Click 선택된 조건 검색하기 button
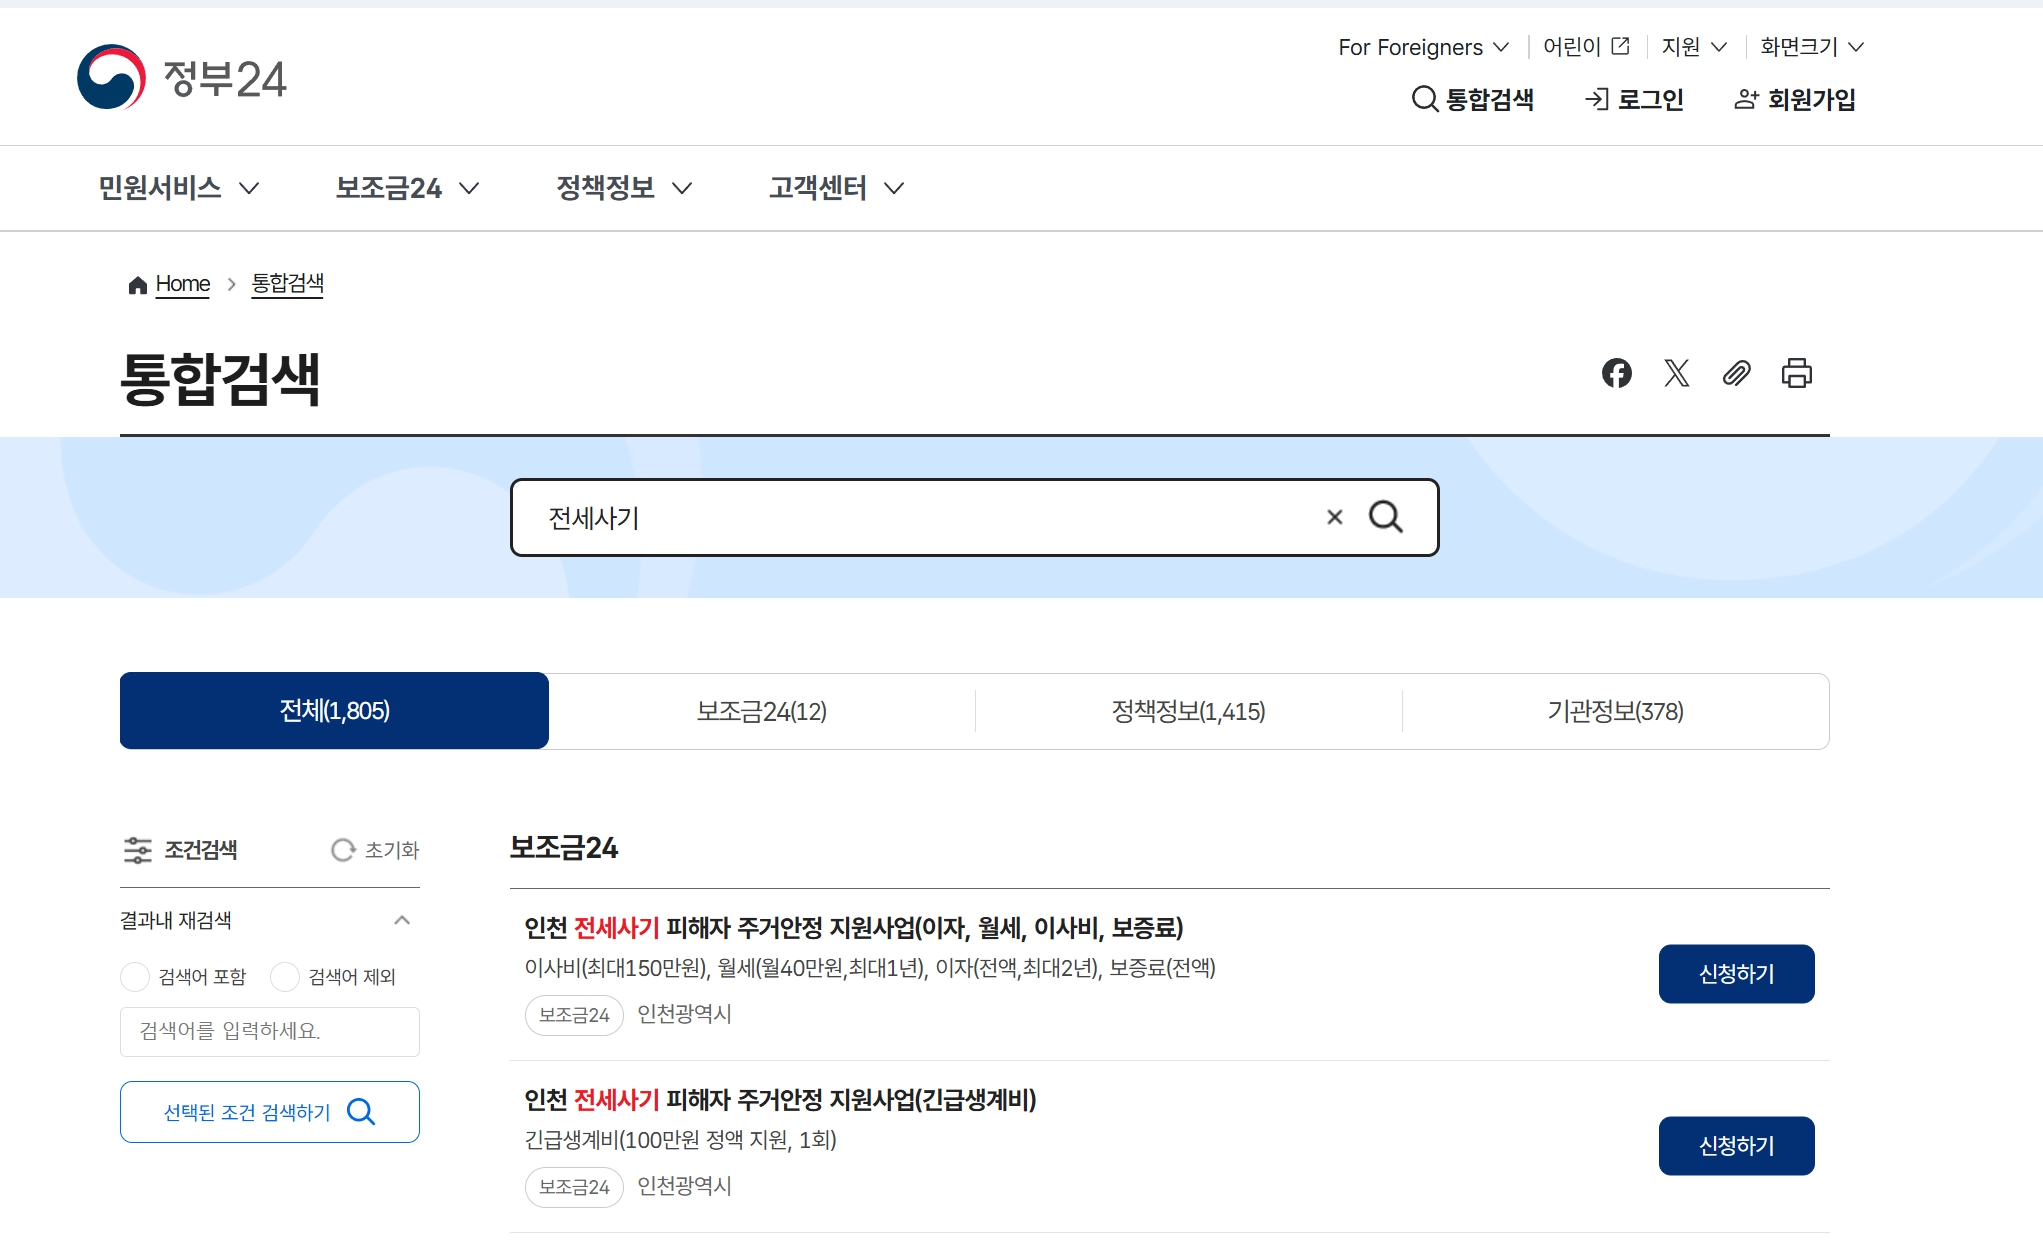 click(269, 1112)
